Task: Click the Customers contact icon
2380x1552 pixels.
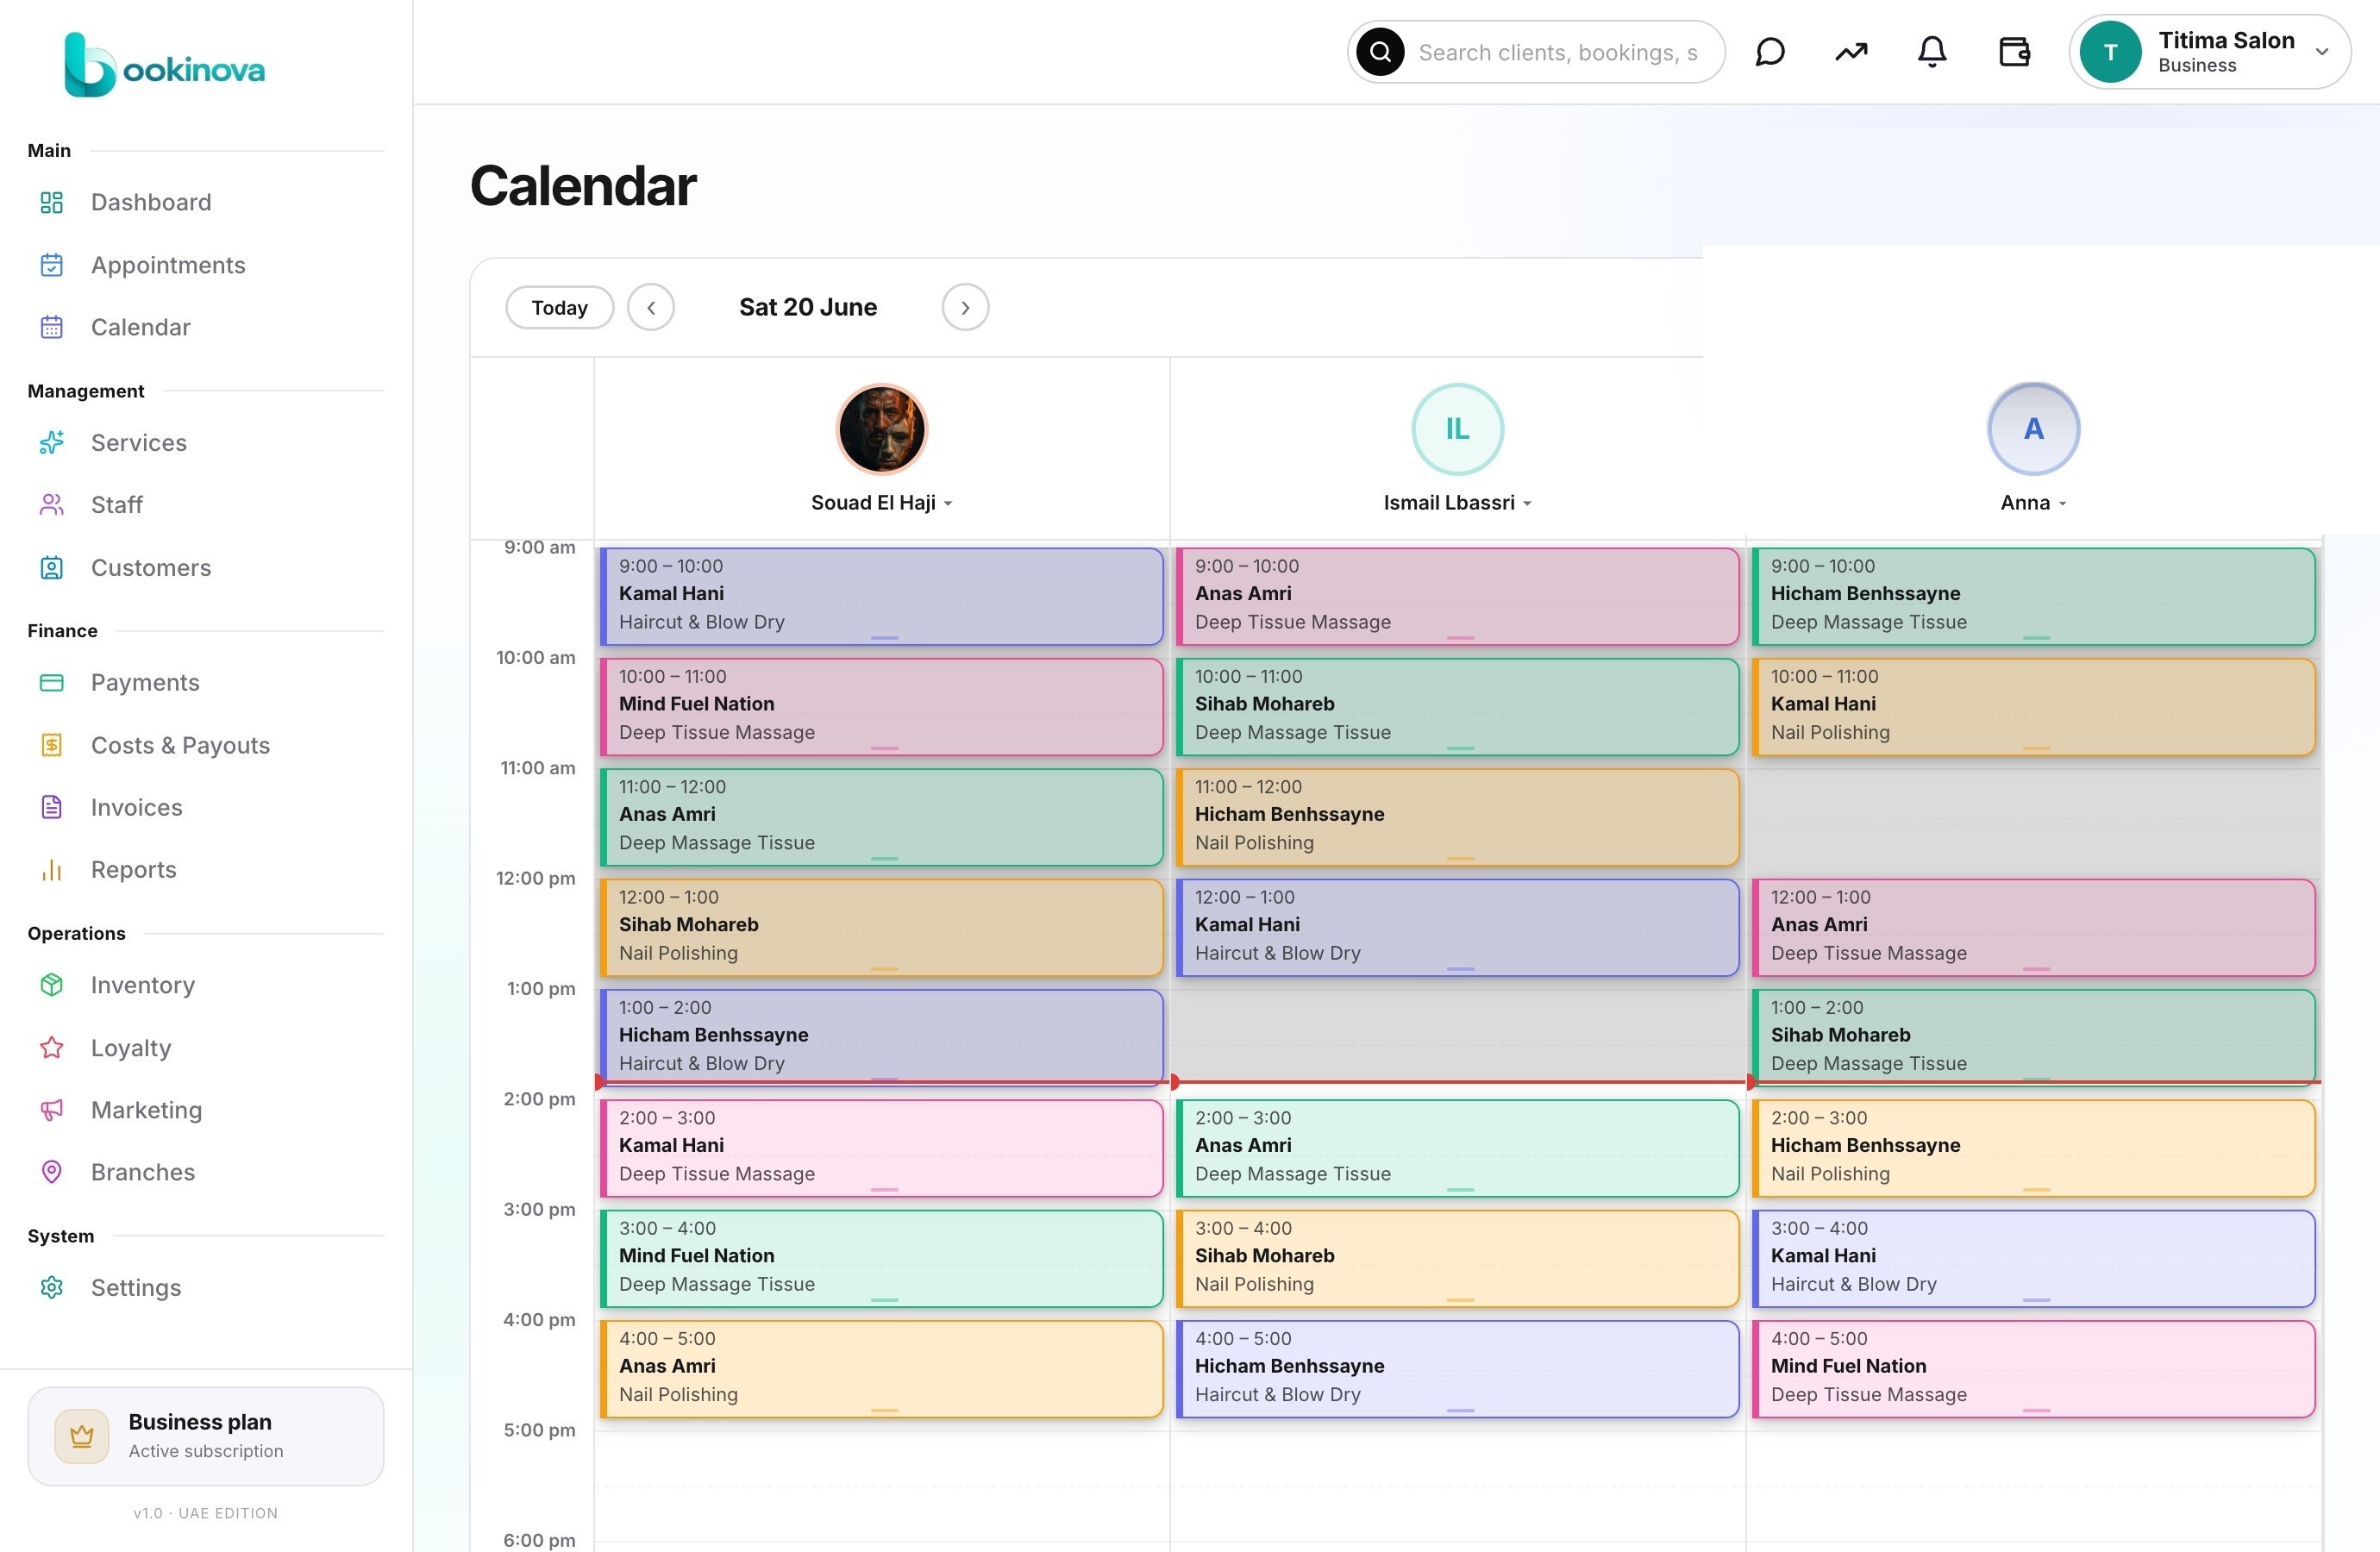Action: click(51, 568)
